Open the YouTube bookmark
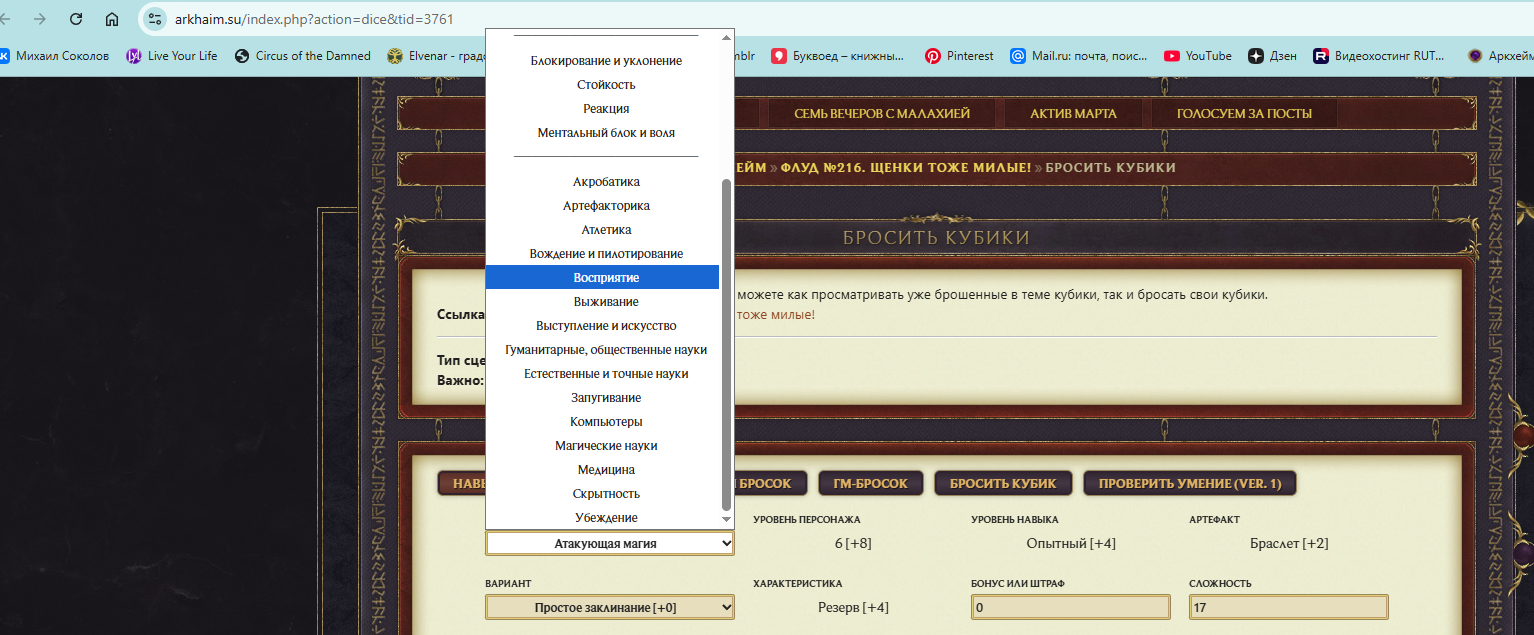 [1198, 56]
